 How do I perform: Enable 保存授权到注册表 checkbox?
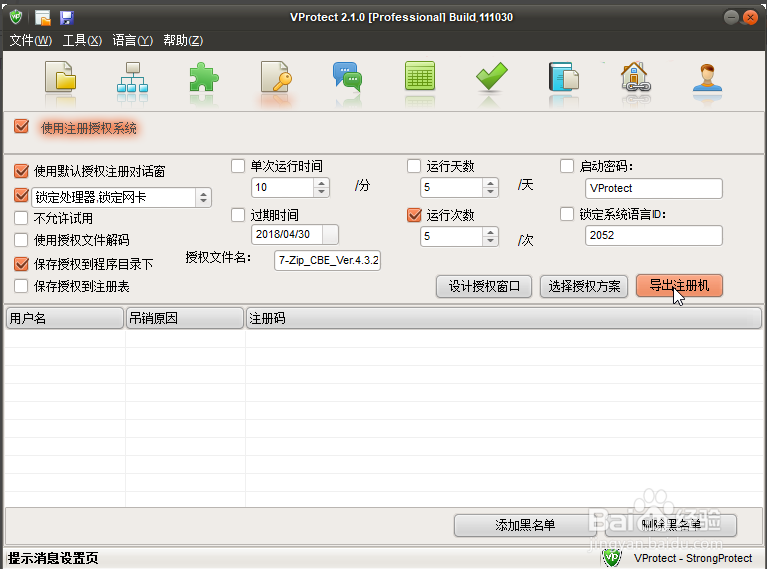tap(21, 286)
